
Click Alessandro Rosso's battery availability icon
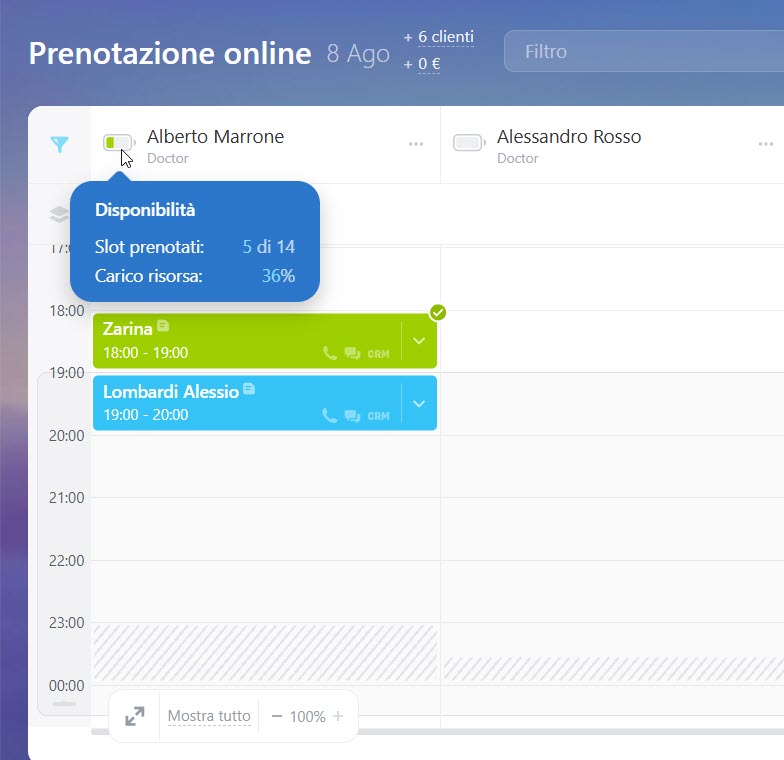coord(468,143)
